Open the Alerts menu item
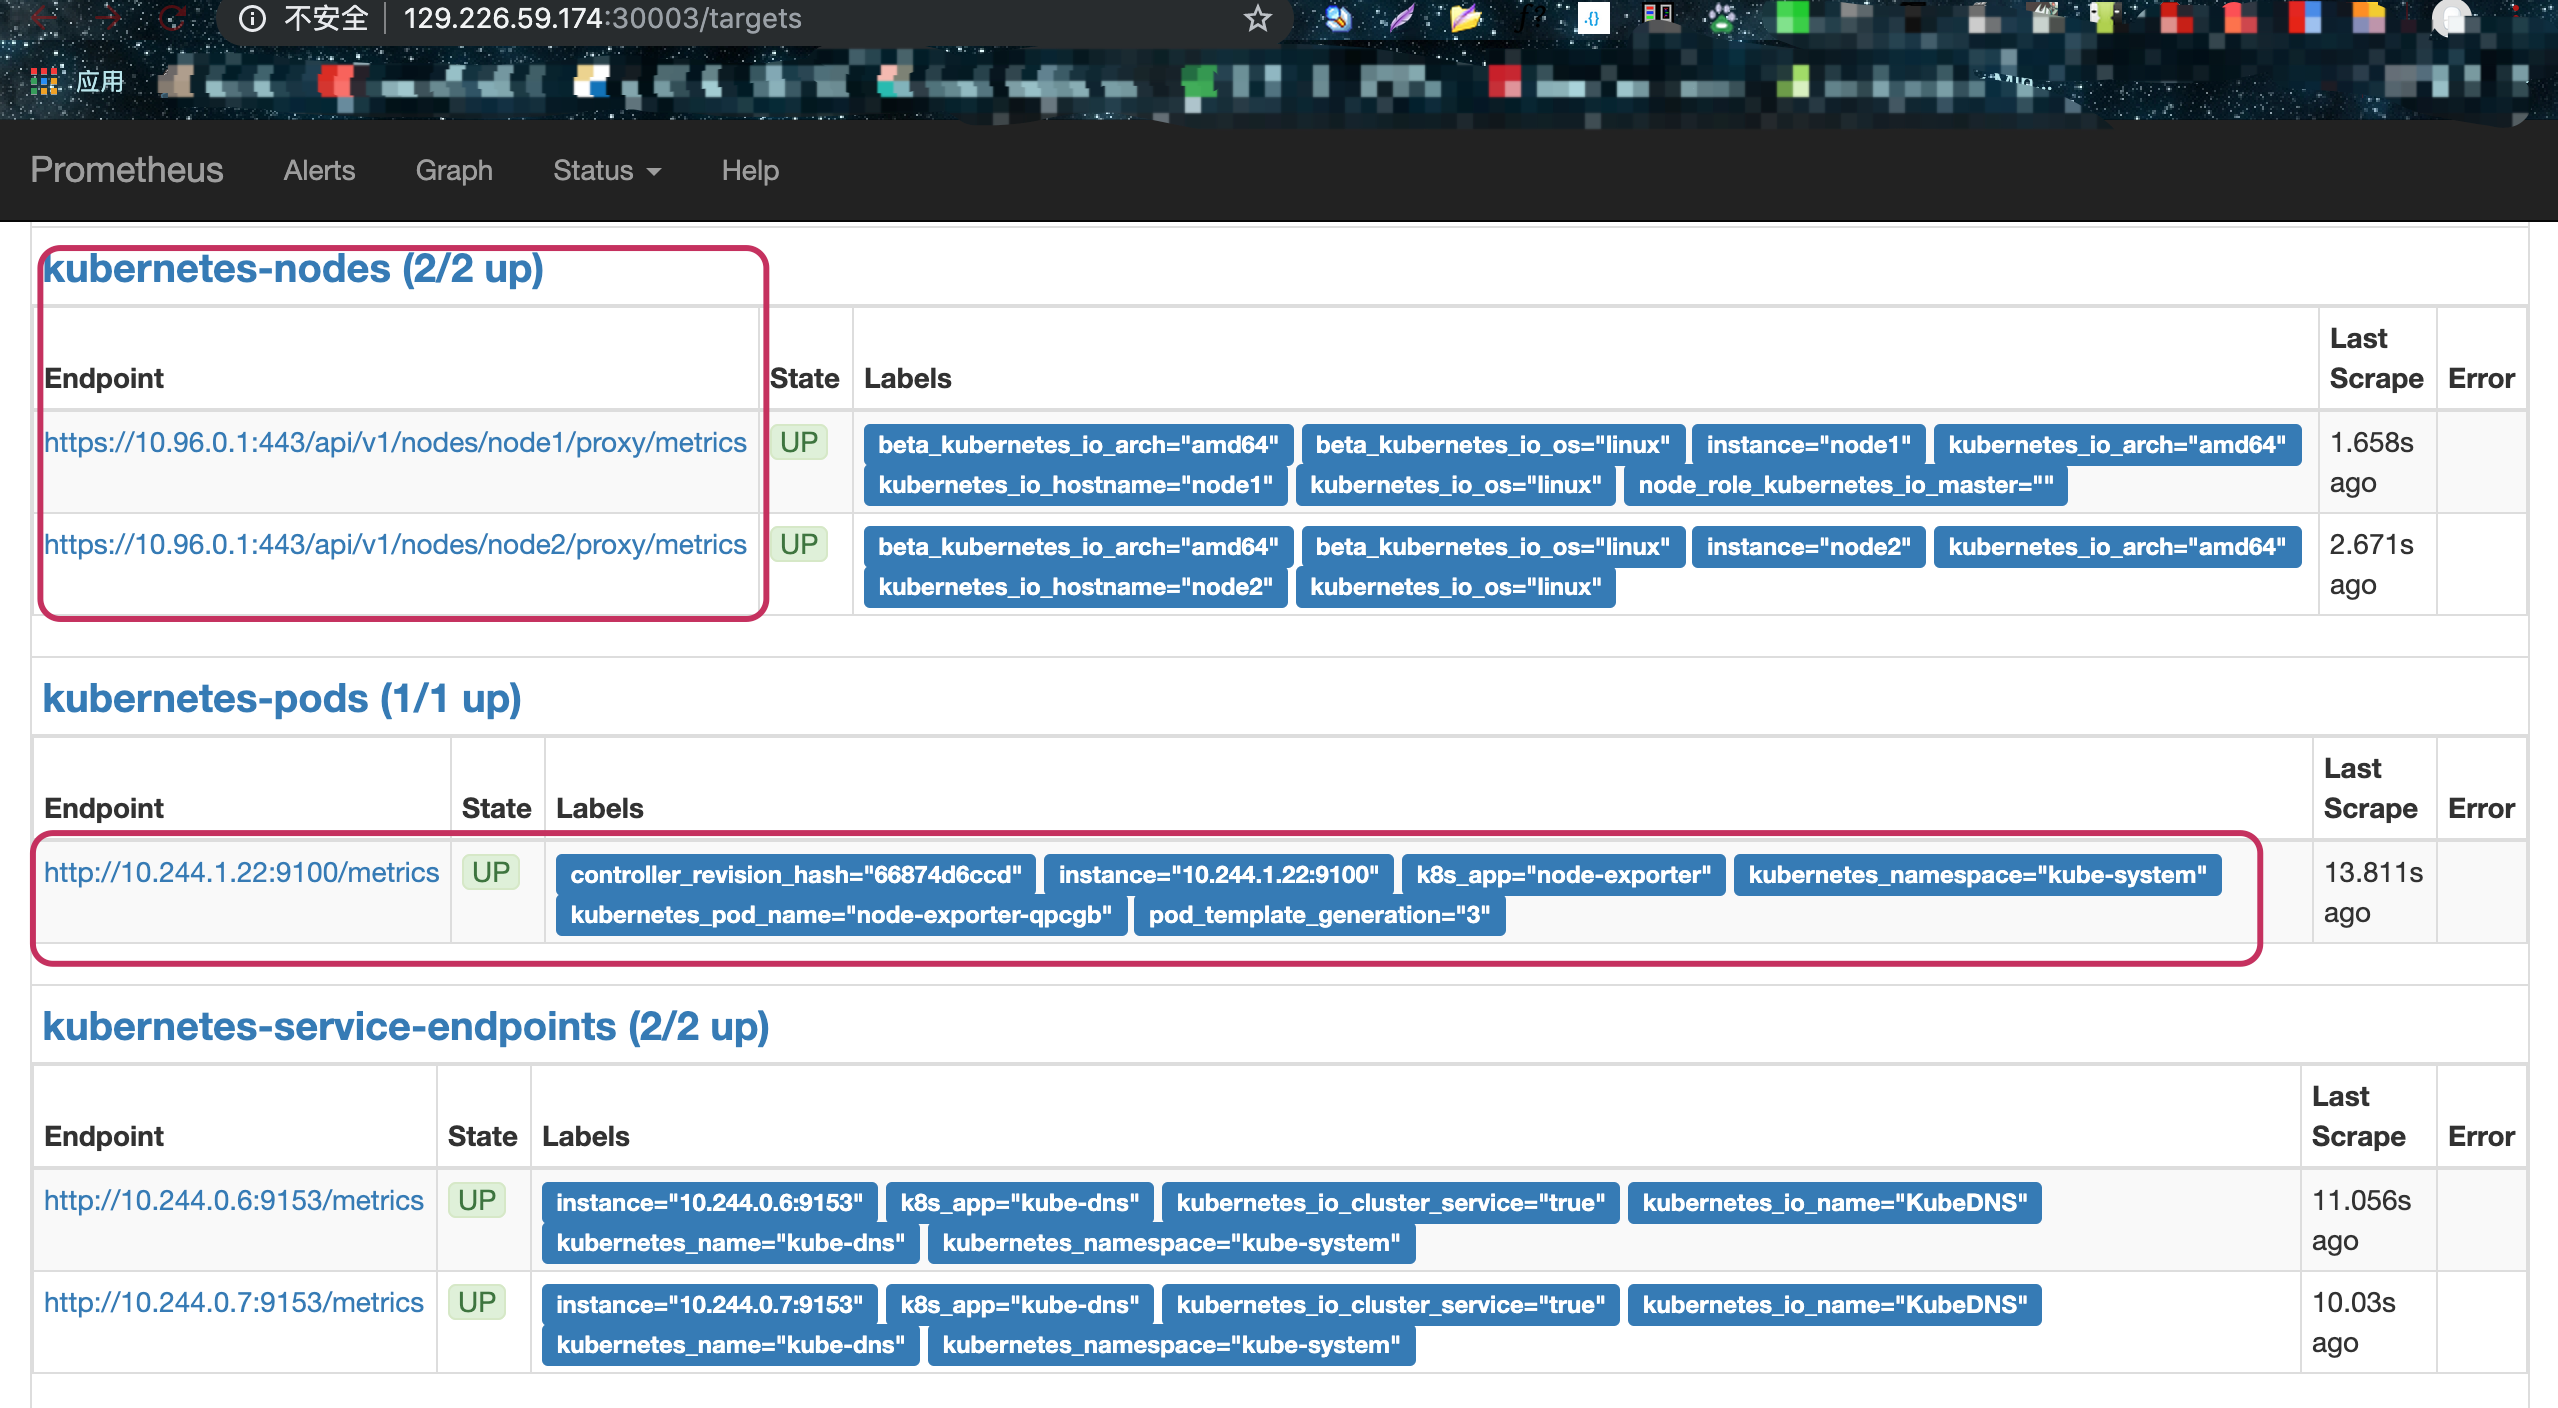 click(319, 170)
